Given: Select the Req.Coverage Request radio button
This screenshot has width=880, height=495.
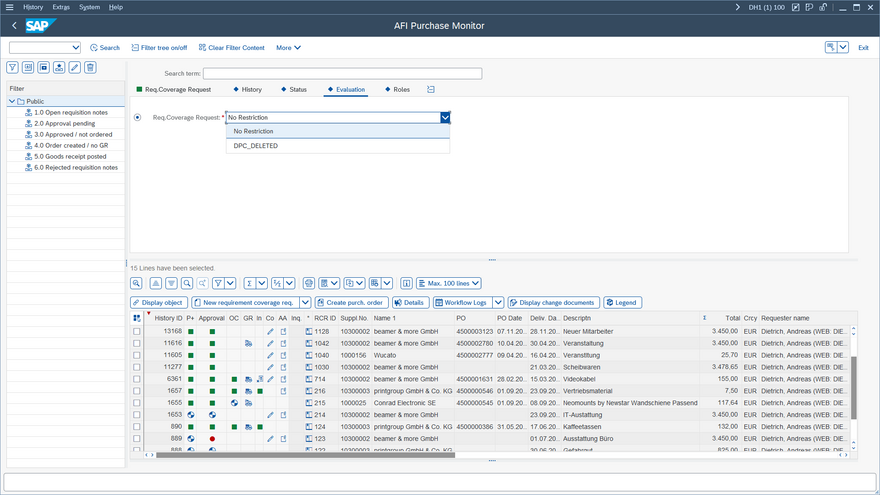Looking at the screenshot, I should 138,117.
